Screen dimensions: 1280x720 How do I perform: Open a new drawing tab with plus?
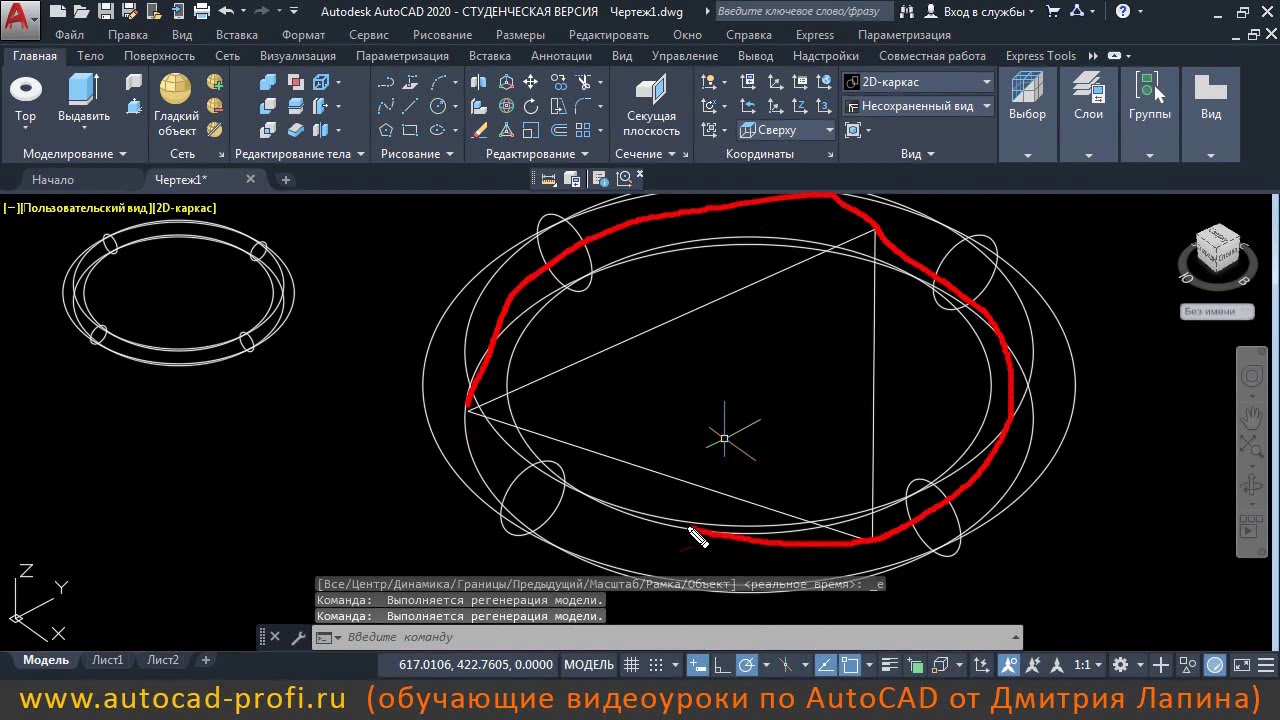[285, 180]
